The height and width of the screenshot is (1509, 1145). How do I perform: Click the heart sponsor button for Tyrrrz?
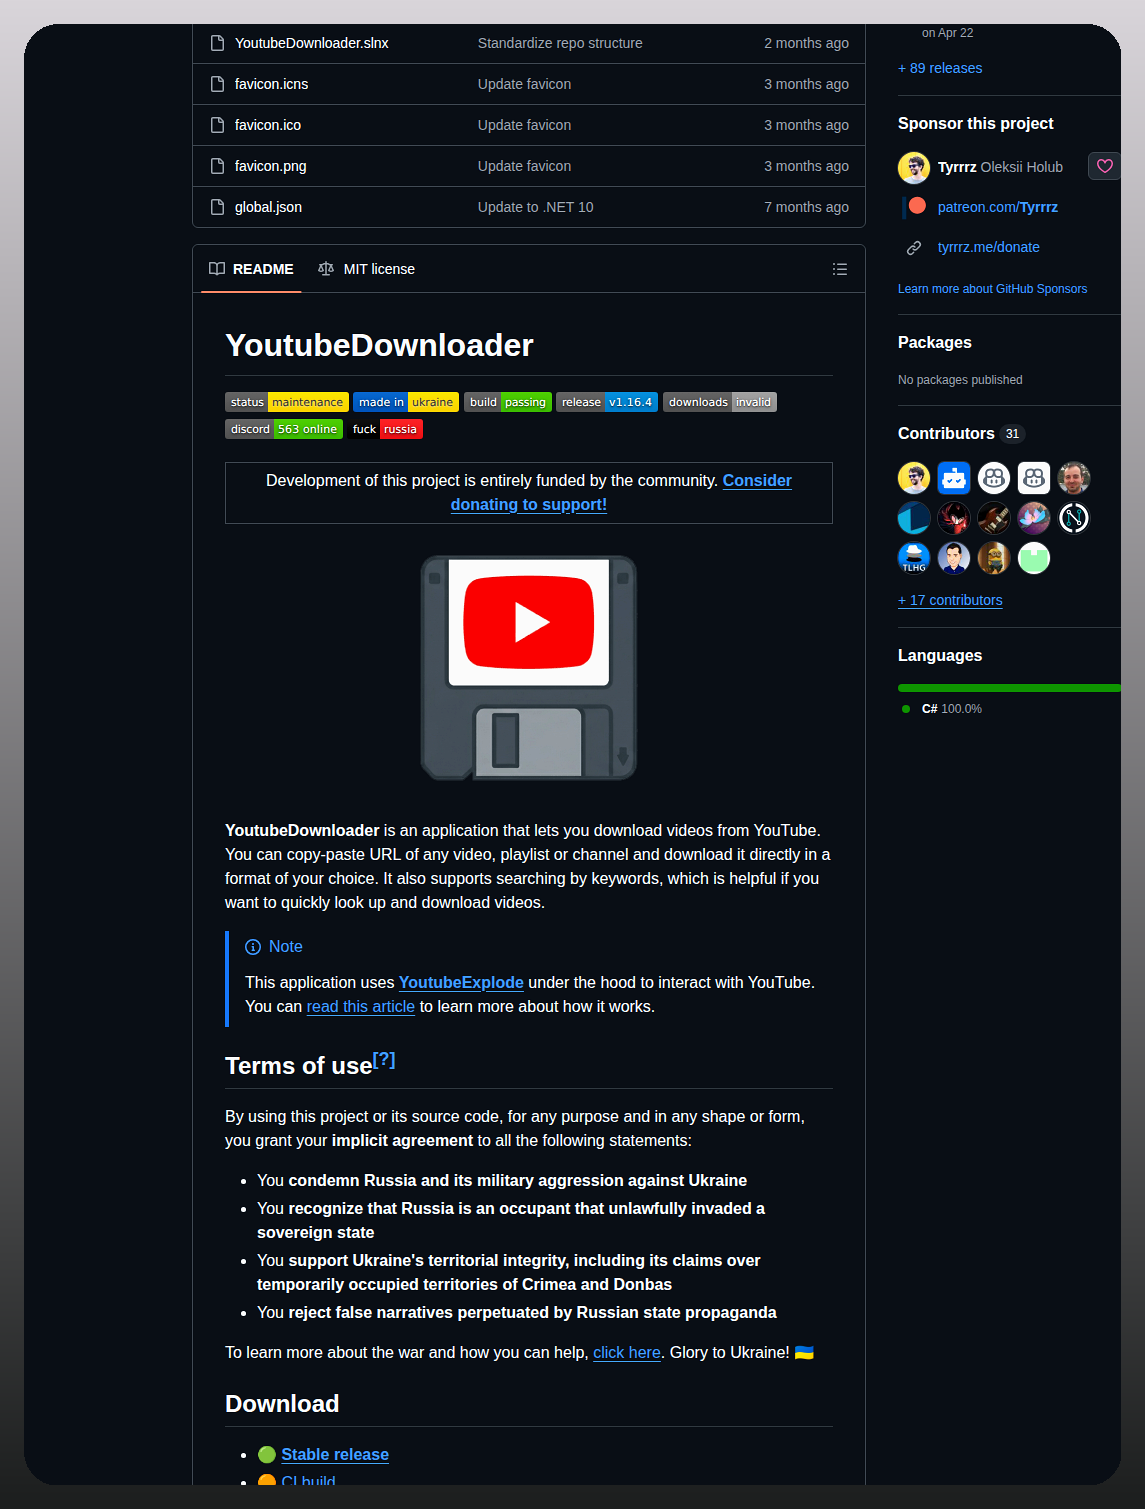tap(1104, 166)
